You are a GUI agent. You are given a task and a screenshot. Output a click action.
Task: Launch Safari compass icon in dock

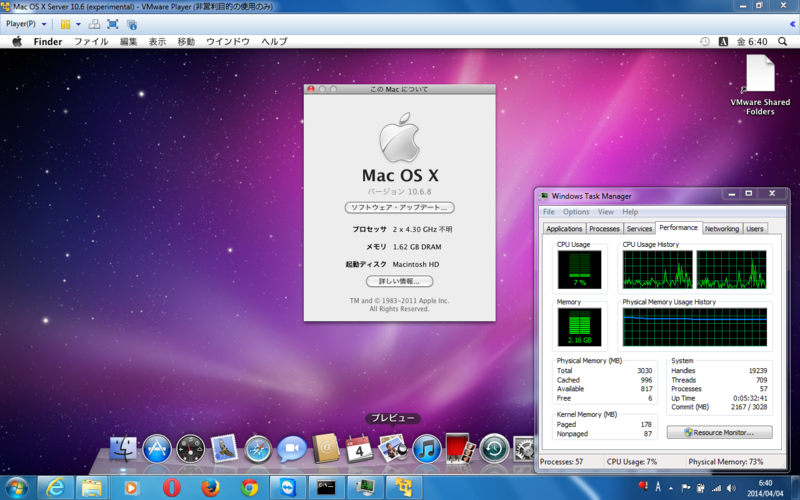(258, 449)
